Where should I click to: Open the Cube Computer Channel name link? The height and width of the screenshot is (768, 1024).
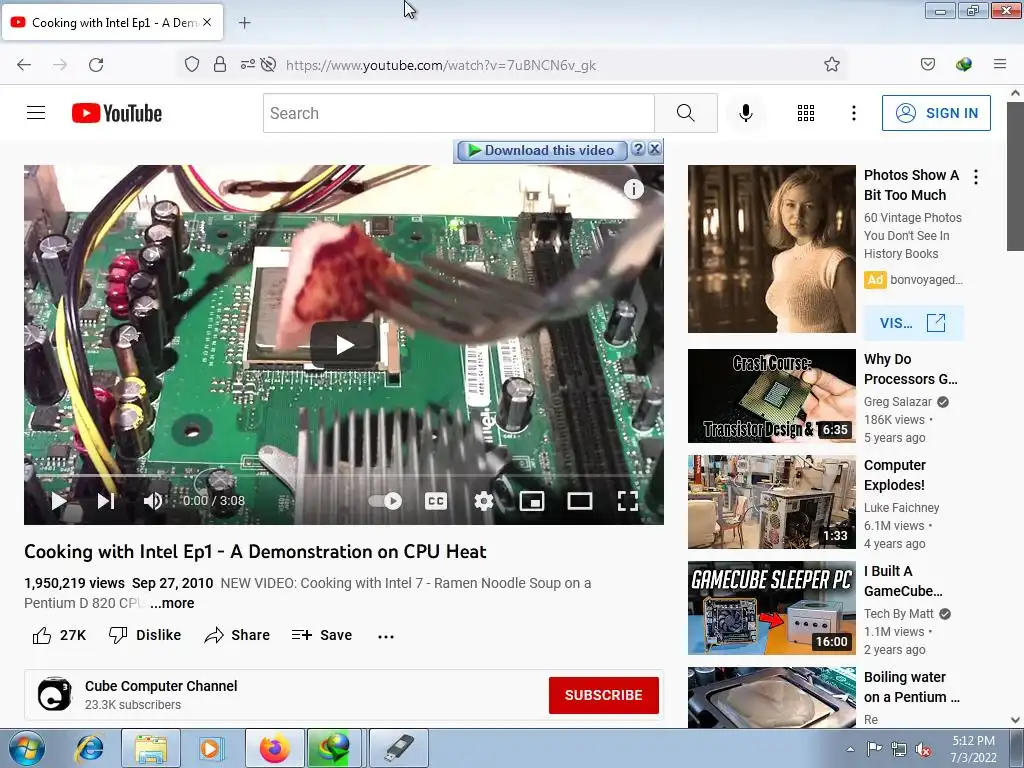point(161,686)
